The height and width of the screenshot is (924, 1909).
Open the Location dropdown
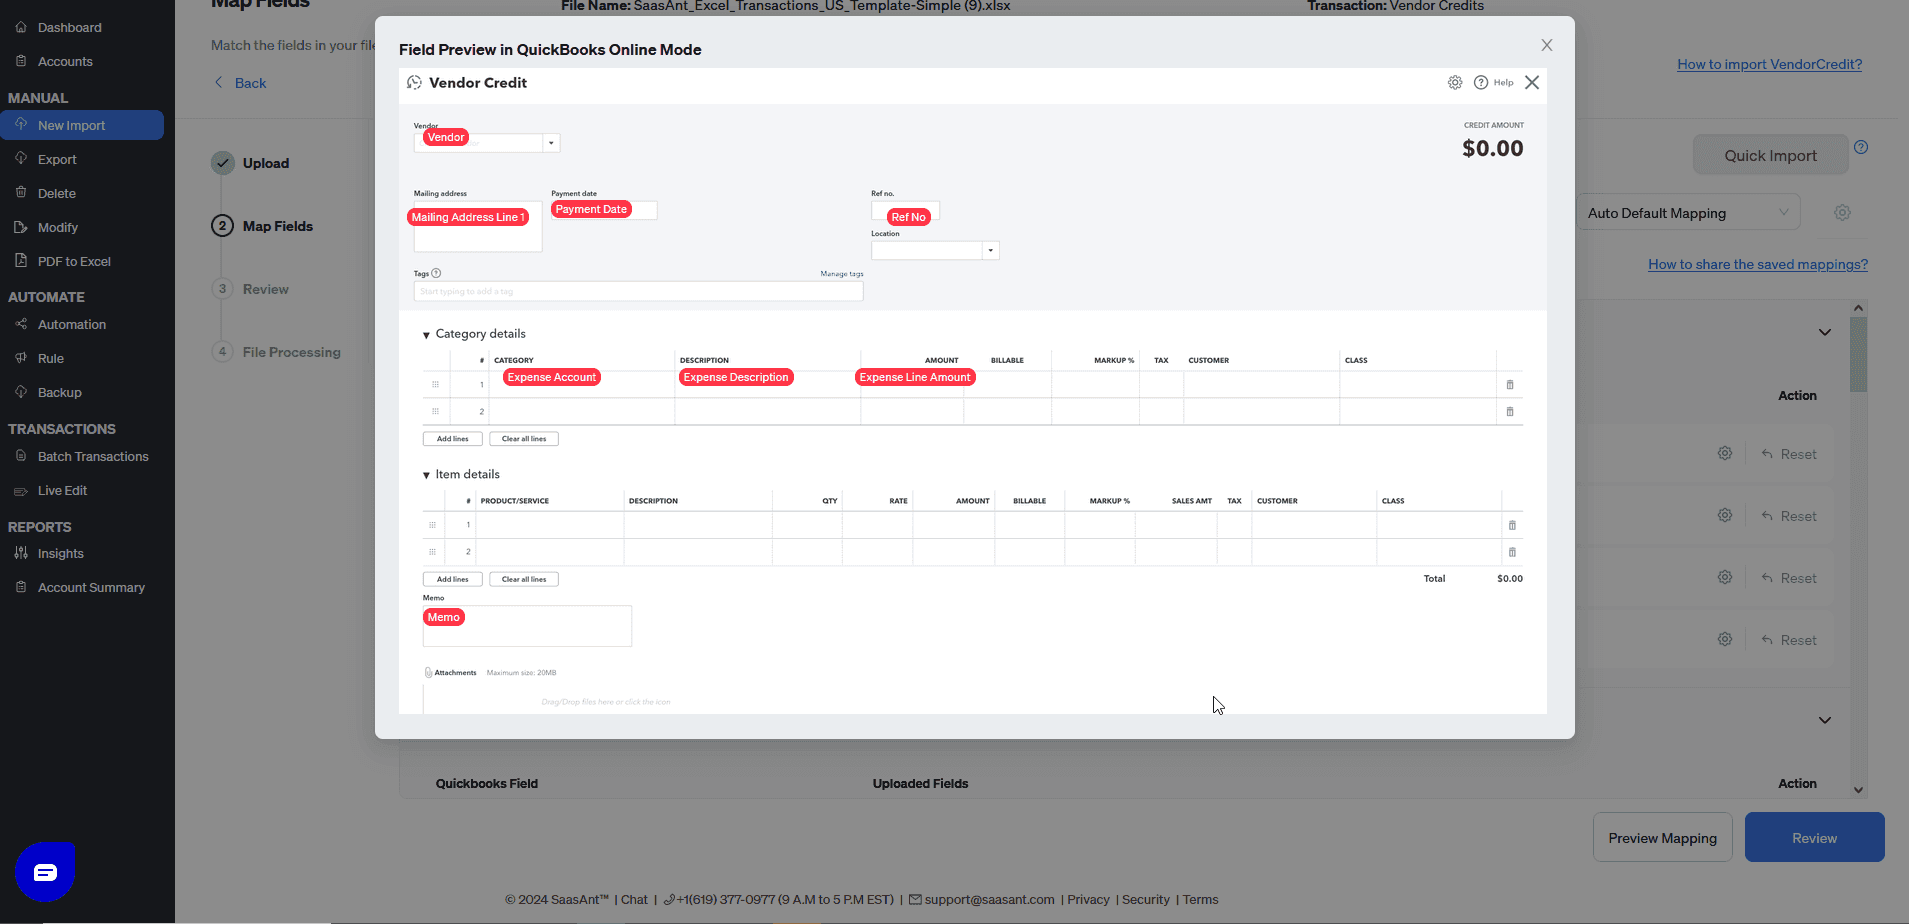tap(989, 249)
